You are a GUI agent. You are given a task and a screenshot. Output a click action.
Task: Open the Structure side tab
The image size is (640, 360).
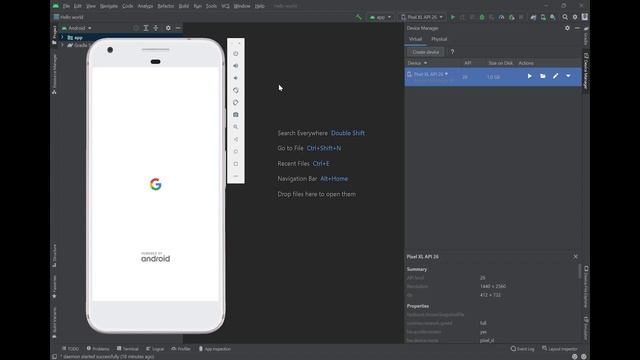point(54,256)
